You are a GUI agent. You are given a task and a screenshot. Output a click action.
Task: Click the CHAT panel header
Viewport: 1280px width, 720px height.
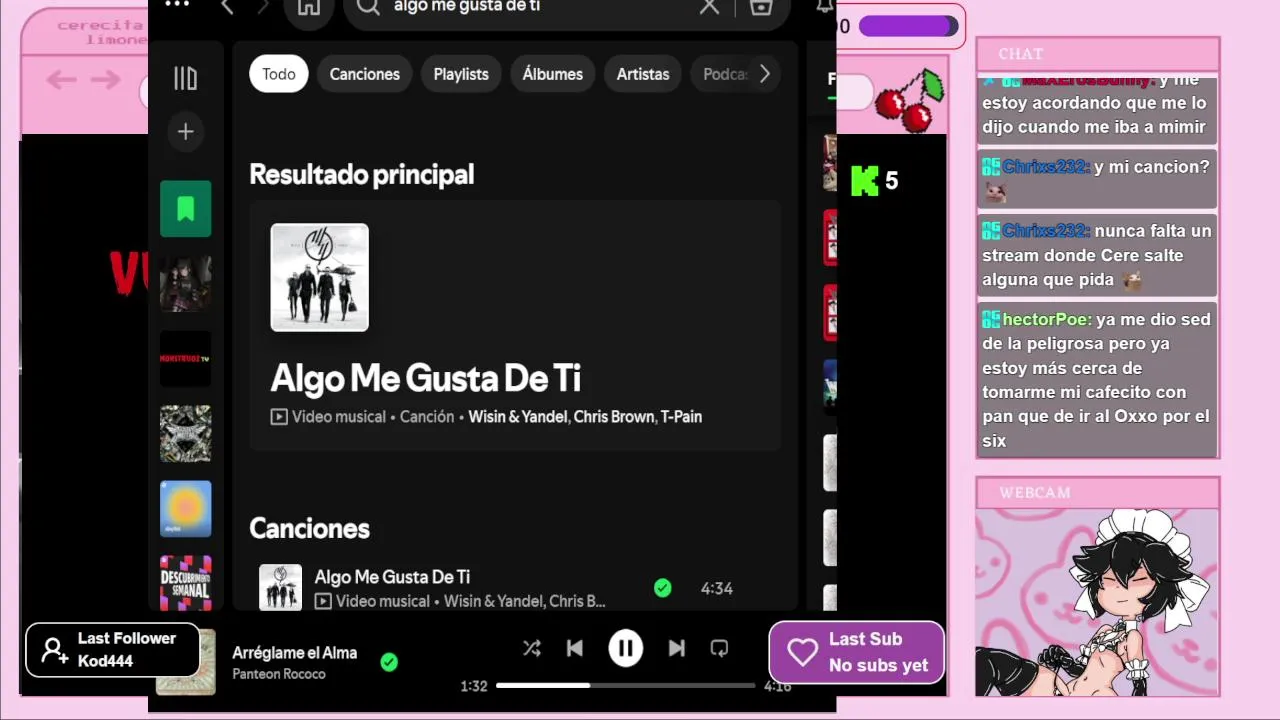click(1098, 54)
